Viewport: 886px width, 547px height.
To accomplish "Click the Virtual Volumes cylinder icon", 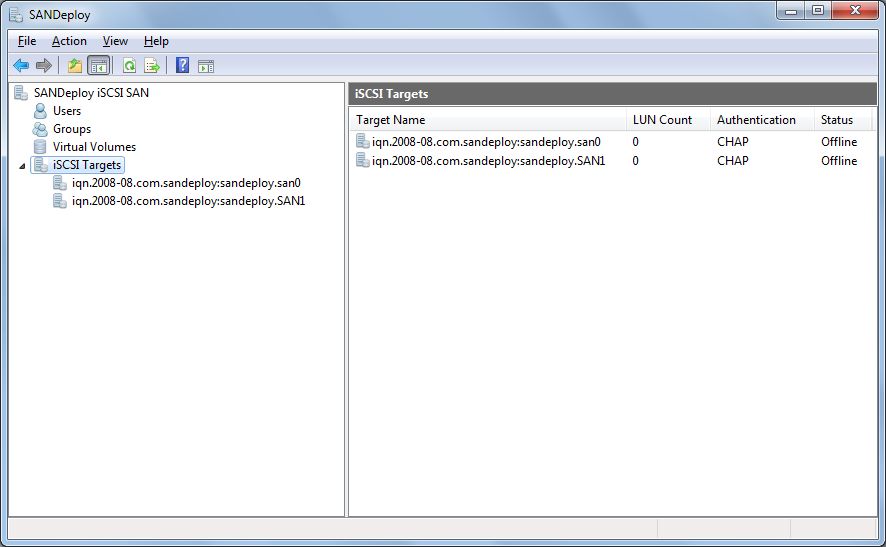I will point(40,147).
